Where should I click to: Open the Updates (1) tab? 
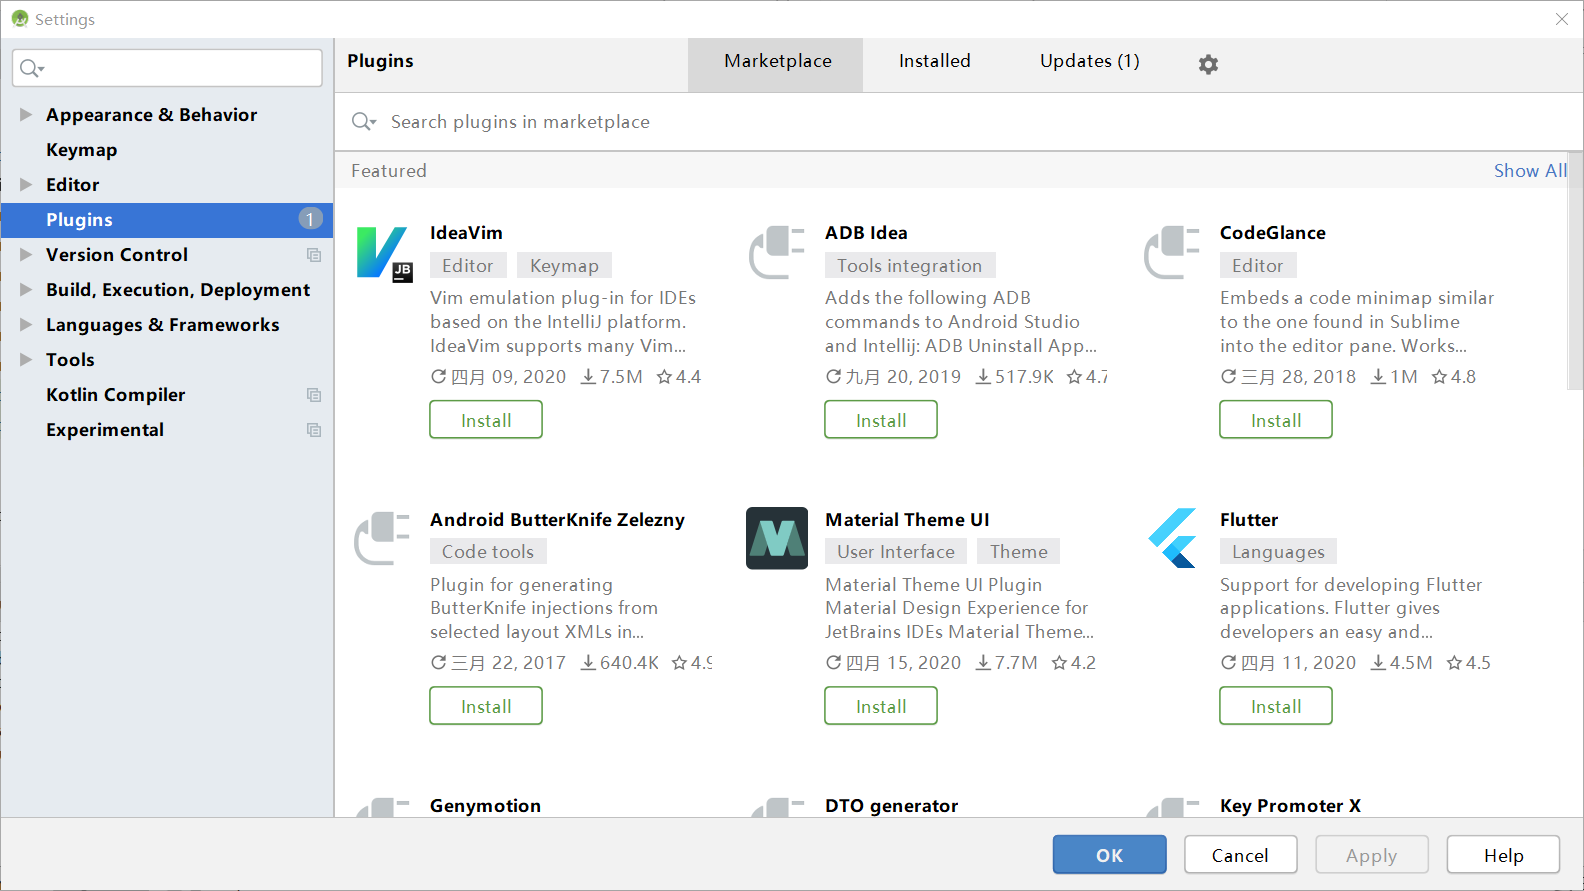1090,61
